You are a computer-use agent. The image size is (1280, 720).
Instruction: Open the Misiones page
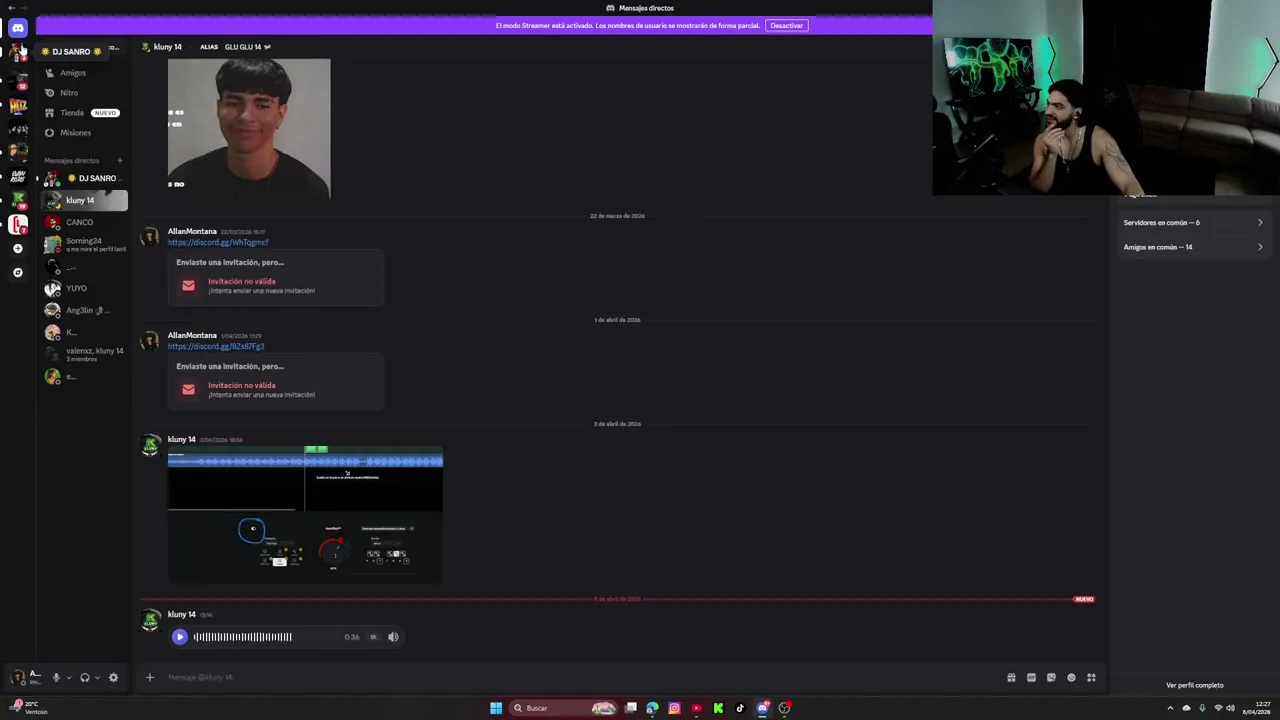click(x=84, y=133)
